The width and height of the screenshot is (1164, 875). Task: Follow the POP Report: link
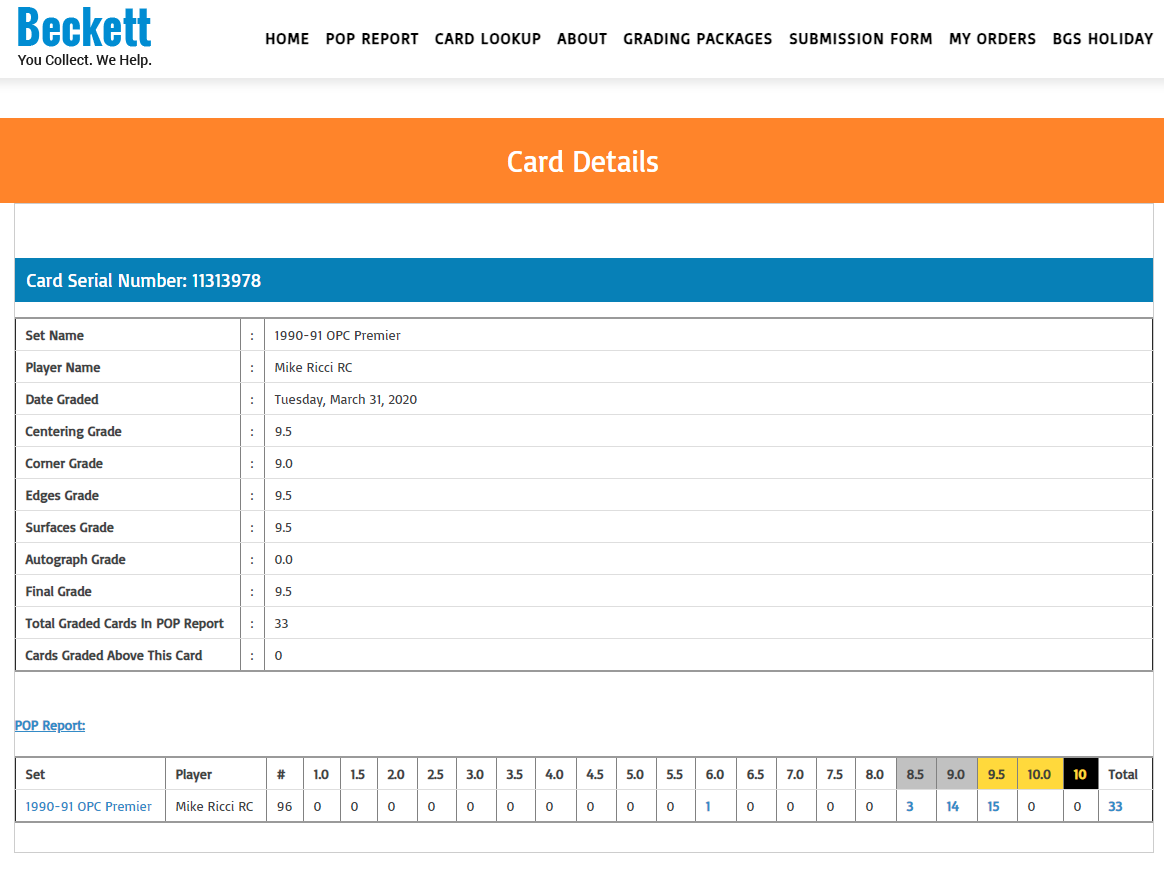tap(50, 725)
